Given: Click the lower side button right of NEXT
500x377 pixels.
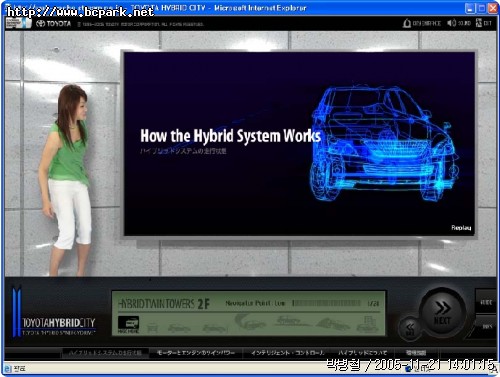Looking at the screenshot, I should point(487,326).
